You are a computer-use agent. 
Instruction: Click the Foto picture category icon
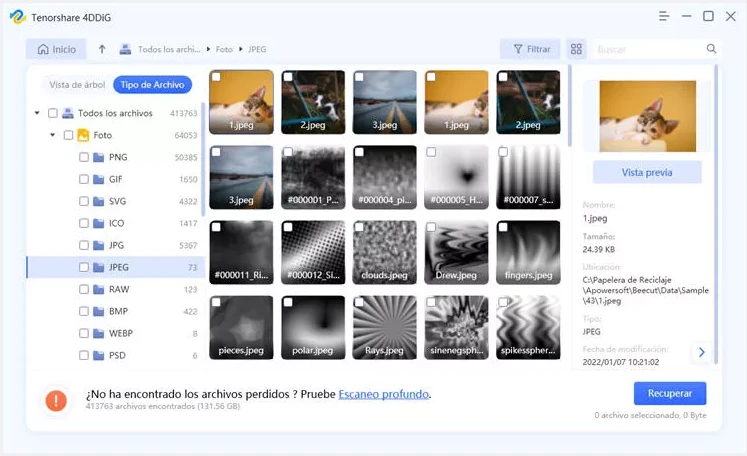83,135
